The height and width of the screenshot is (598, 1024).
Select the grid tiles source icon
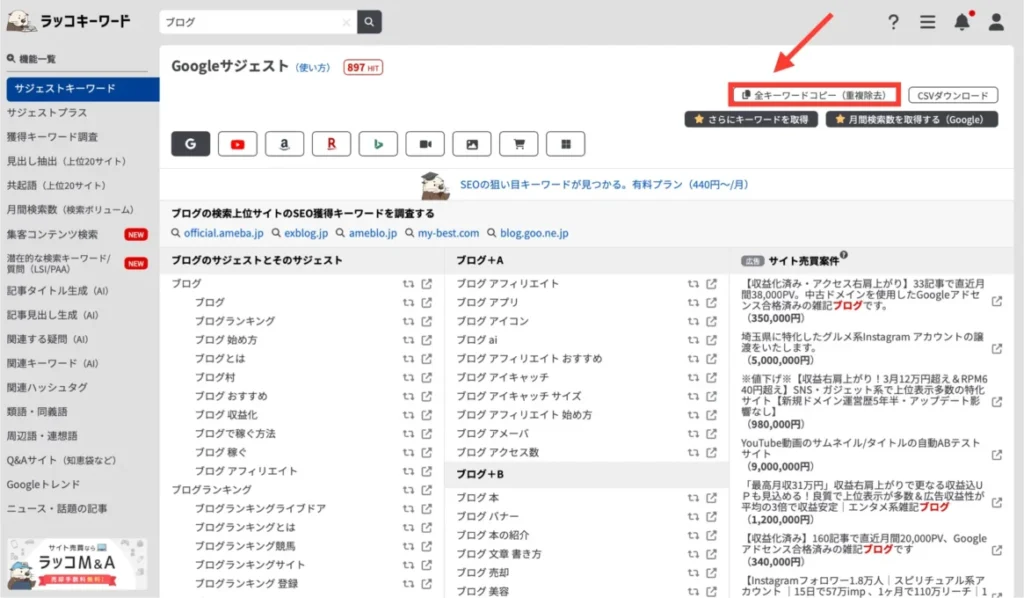click(x=566, y=144)
